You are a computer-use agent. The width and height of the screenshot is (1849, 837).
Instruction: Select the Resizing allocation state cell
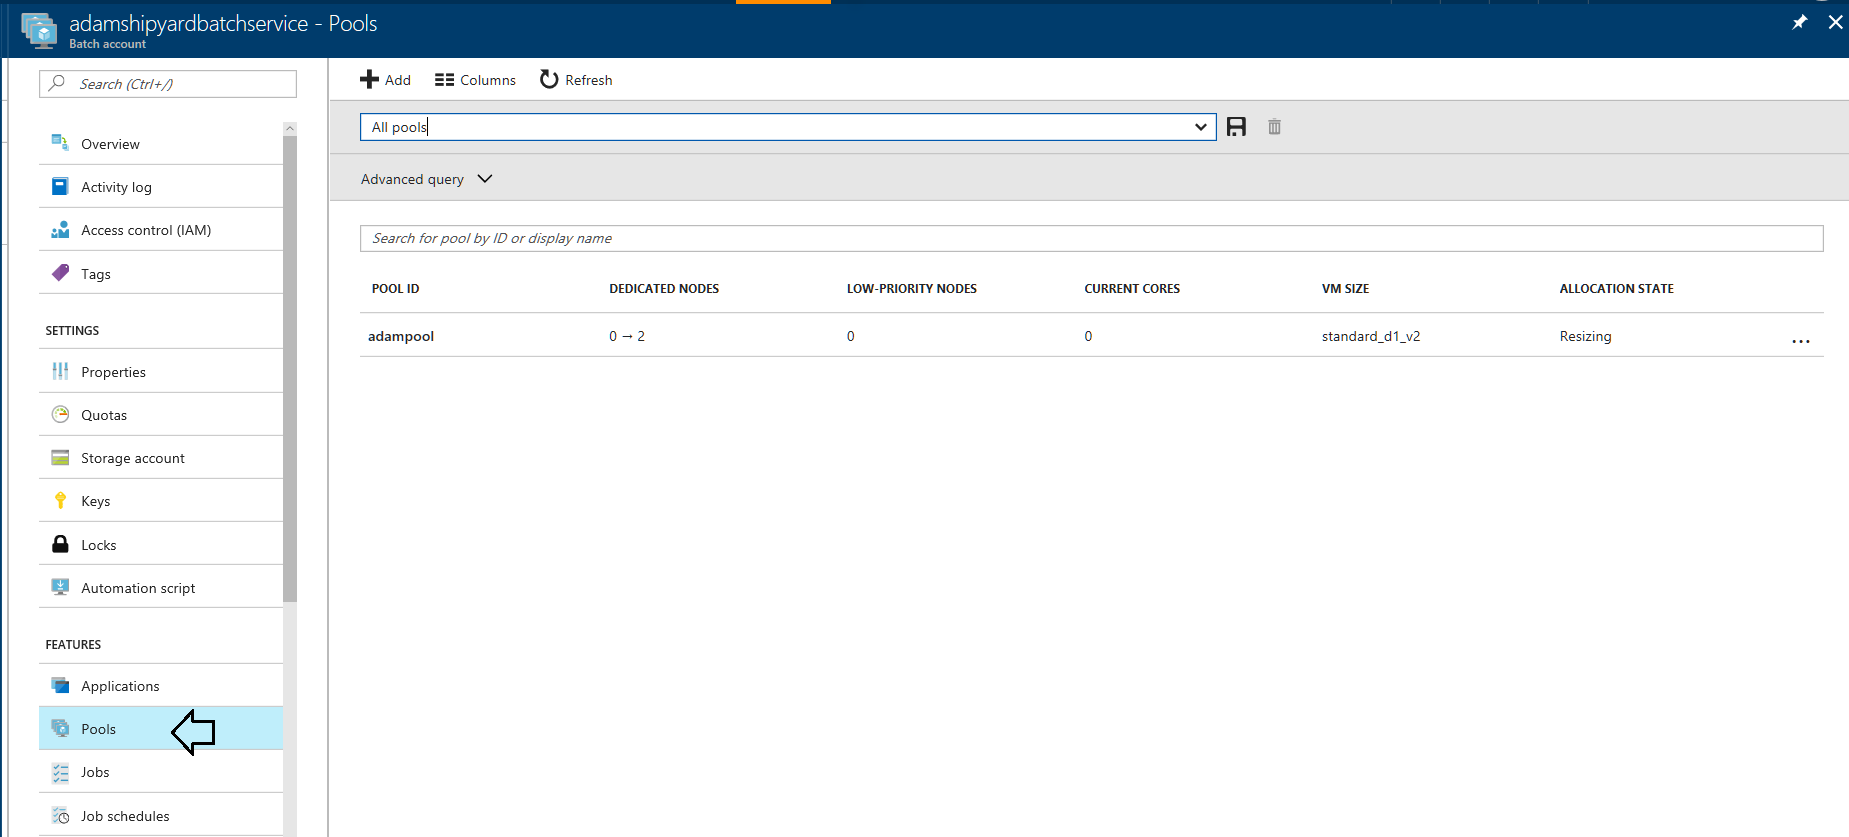(x=1585, y=336)
